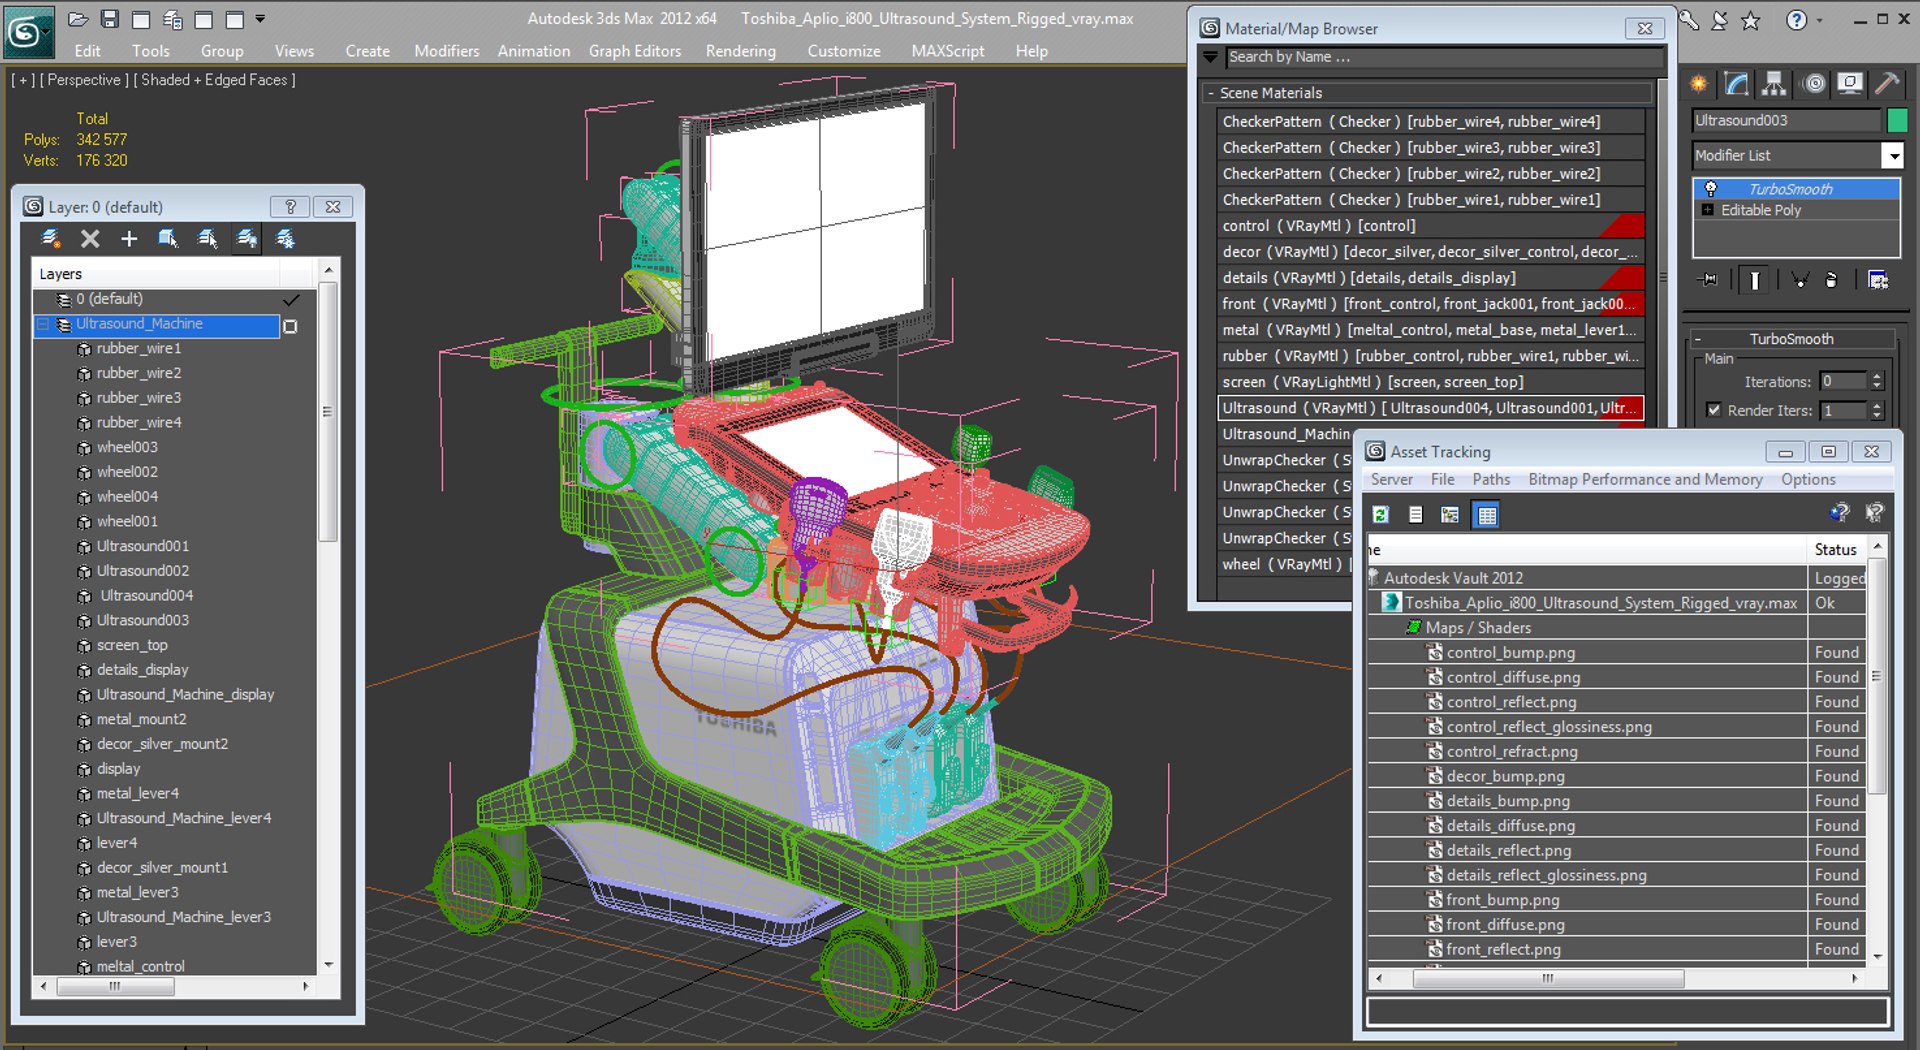Open Configure Modifier Sets icon
The height and width of the screenshot is (1050, 1920).
coord(1878,280)
